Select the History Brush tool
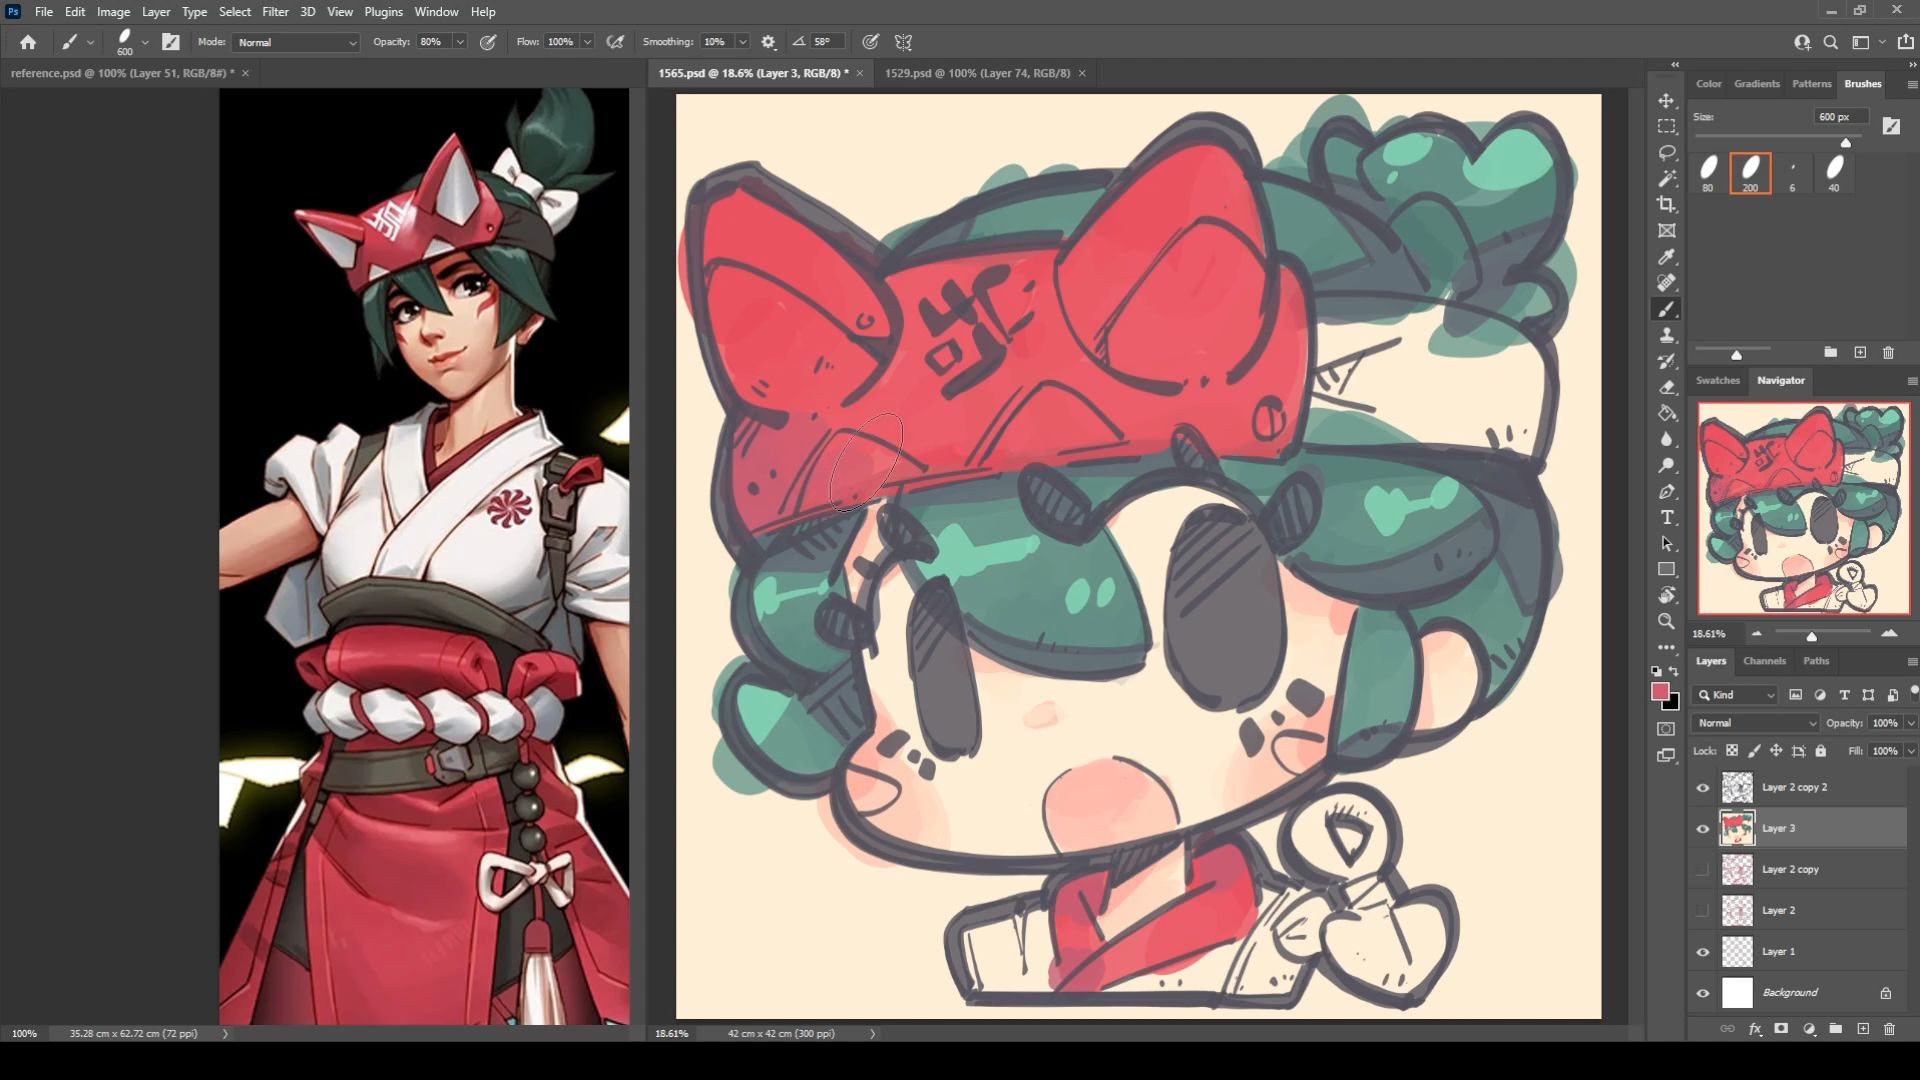Screen dimensions: 1920x1080 (x=1666, y=361)
